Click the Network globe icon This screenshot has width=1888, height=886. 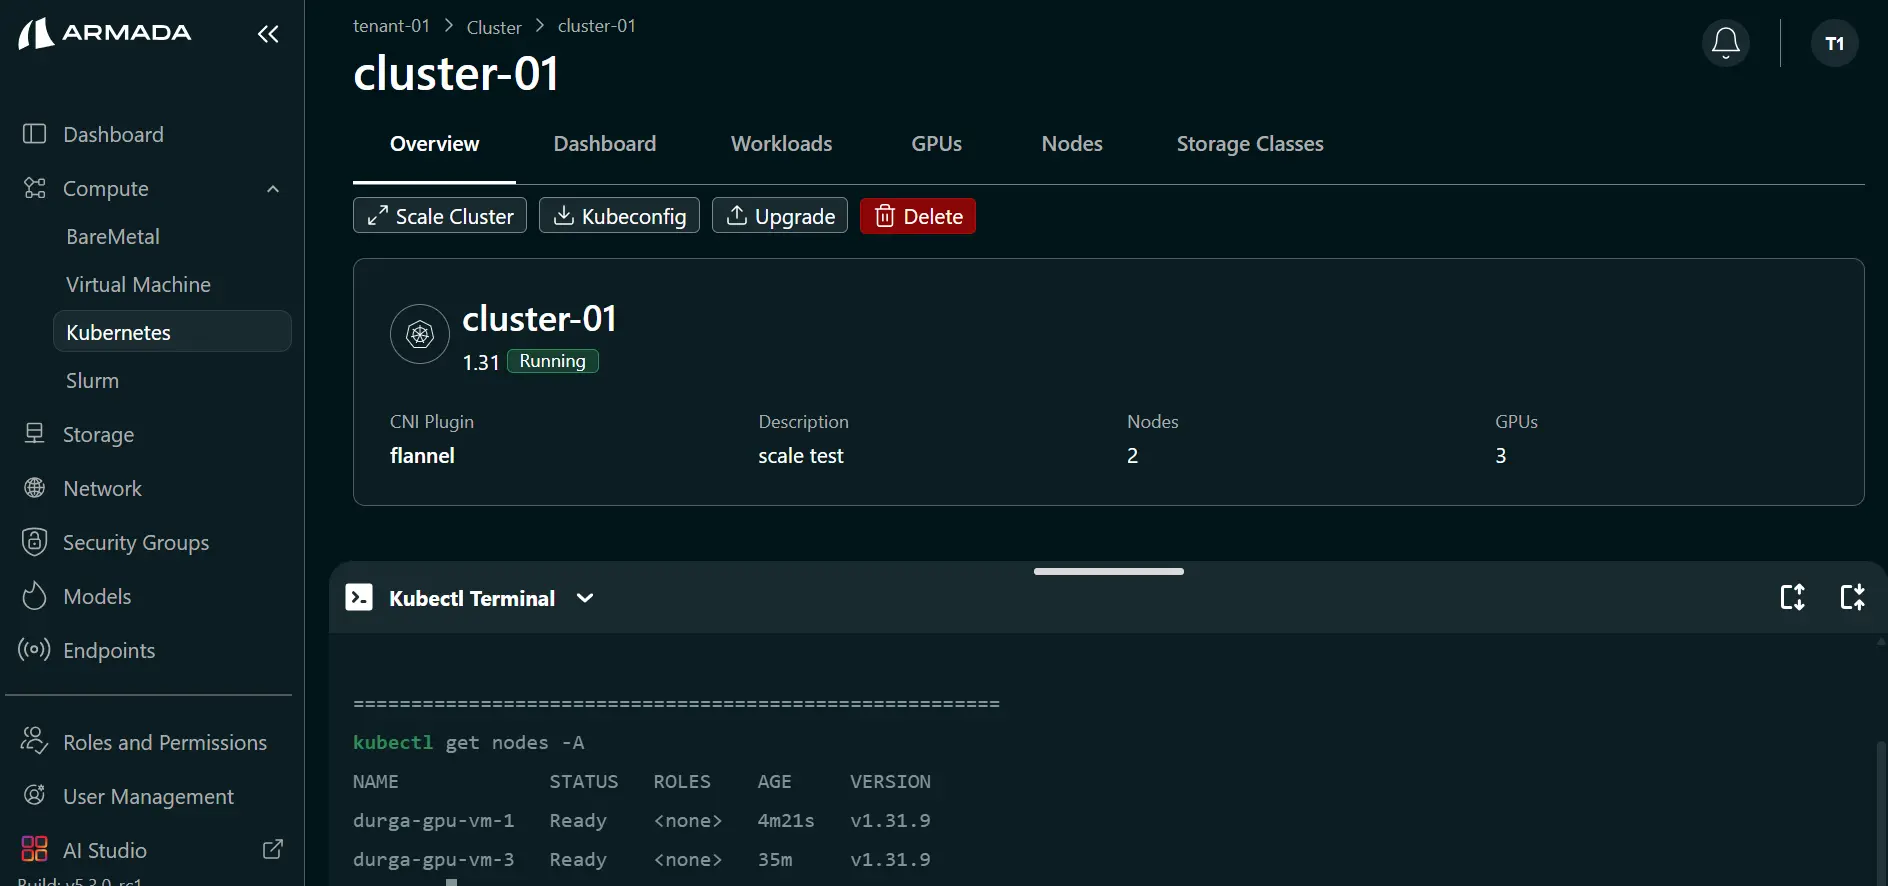point(35,488)
